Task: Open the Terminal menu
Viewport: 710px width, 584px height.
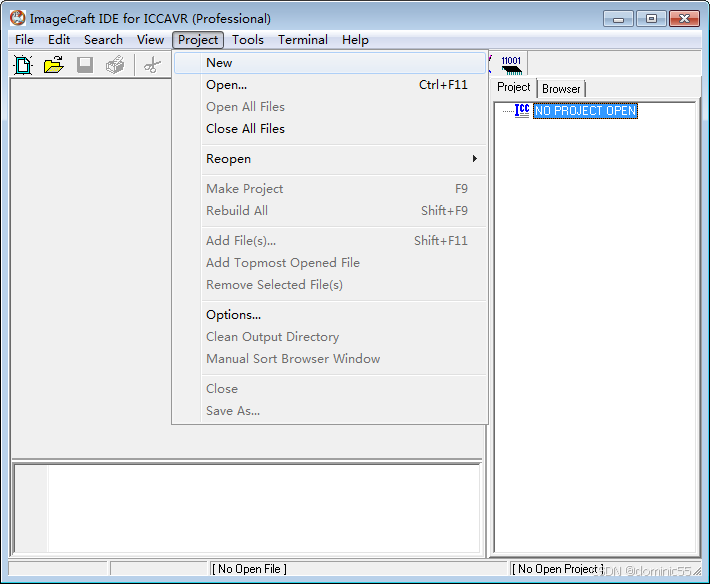Action: tap(303, 40)
